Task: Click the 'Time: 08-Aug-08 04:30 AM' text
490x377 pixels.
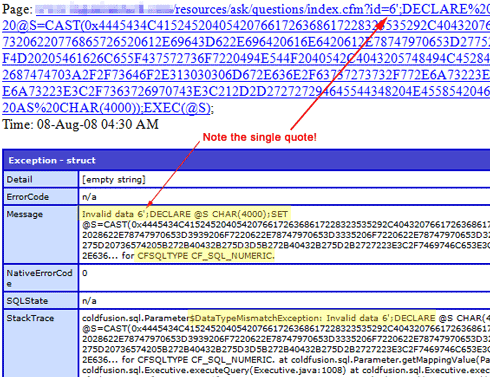Action: (x=80, y=124)
